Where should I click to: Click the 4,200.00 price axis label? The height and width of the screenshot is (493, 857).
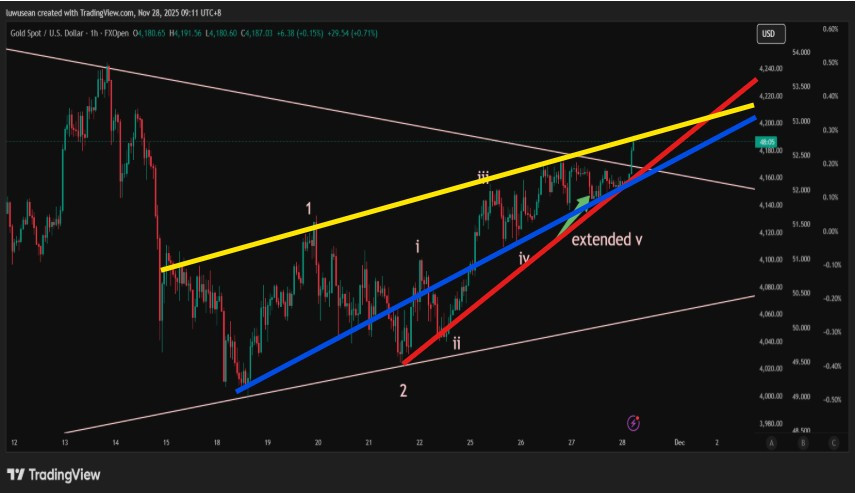(771, 124)
